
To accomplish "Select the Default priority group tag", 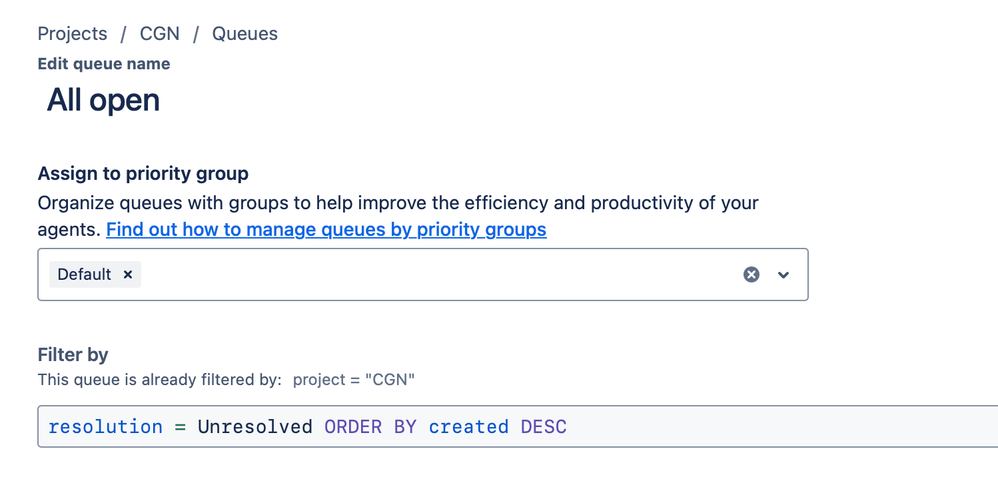I will point(84,274).
